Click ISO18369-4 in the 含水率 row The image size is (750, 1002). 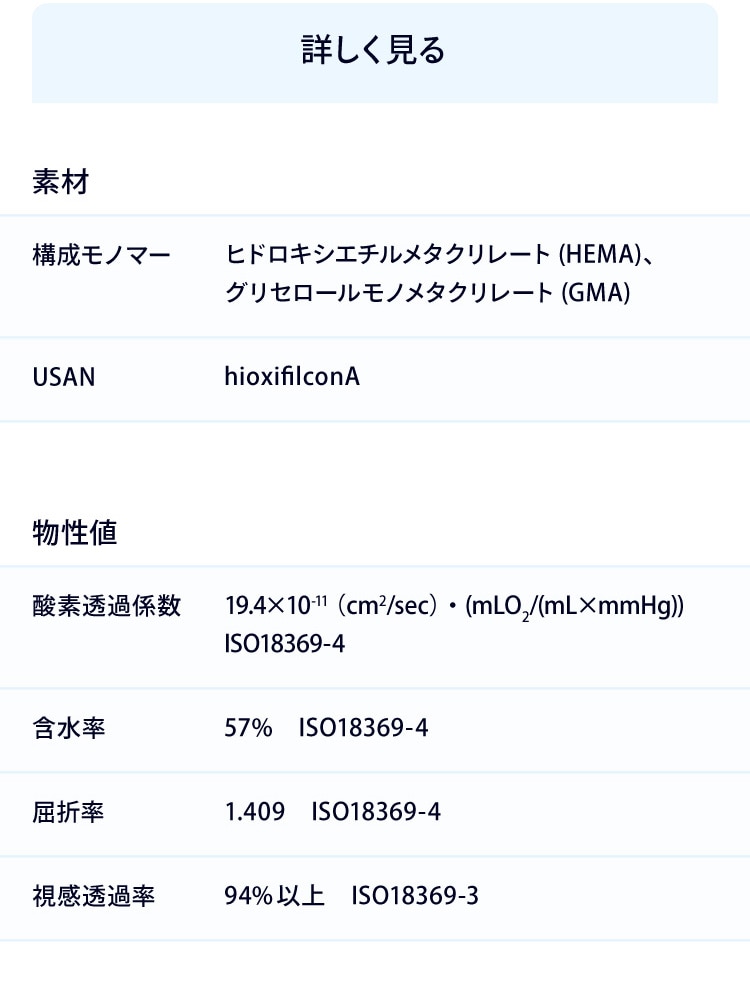pyautogui.click(x=363, y=729)
